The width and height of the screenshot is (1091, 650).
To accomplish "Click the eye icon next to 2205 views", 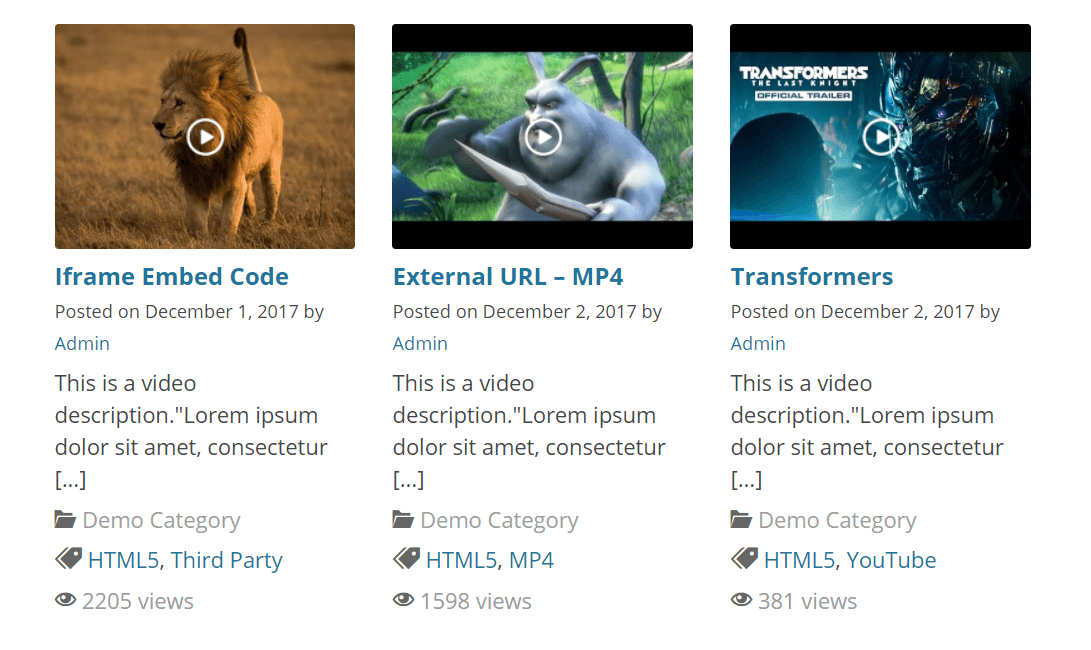I will click(66, 599).
